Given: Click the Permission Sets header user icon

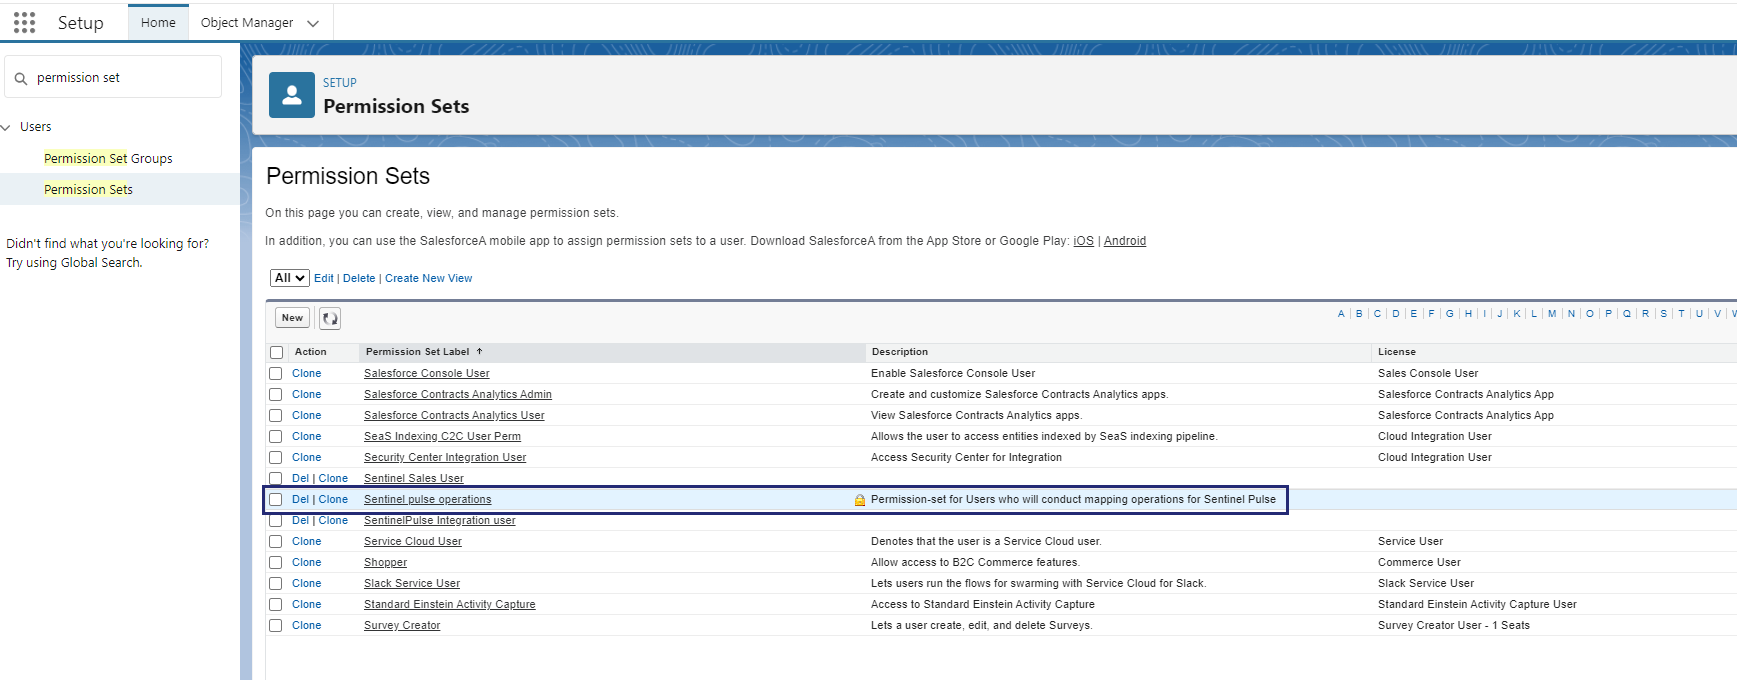Looking at the screenshot, I should (292, 95).
